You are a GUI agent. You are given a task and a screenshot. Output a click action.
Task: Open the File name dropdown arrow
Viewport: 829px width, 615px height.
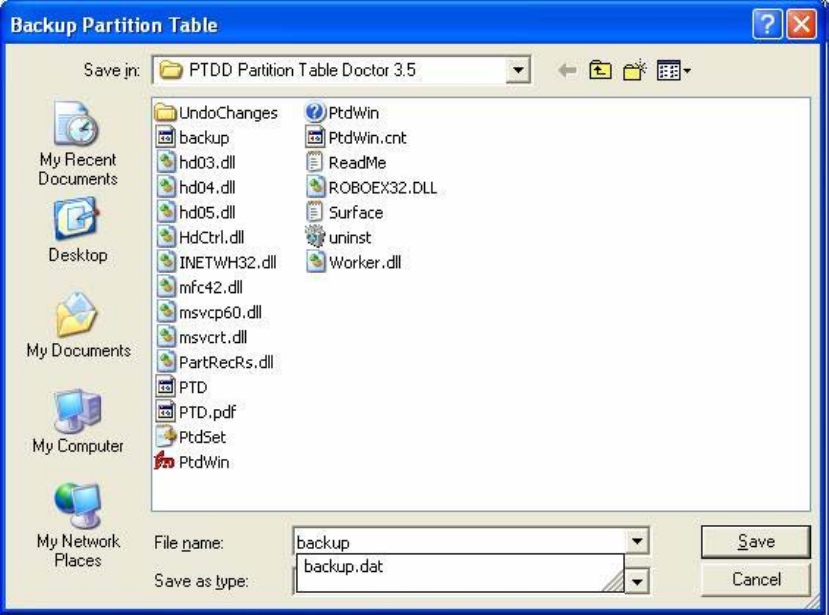[x=637, y=541]
